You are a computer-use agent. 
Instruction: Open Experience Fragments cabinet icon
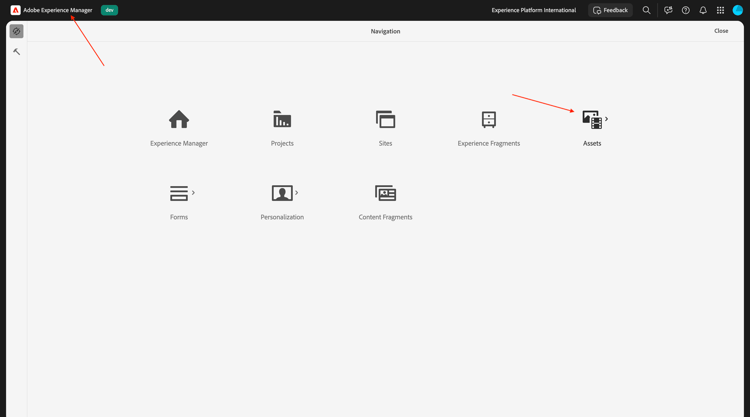pos(489,119)
